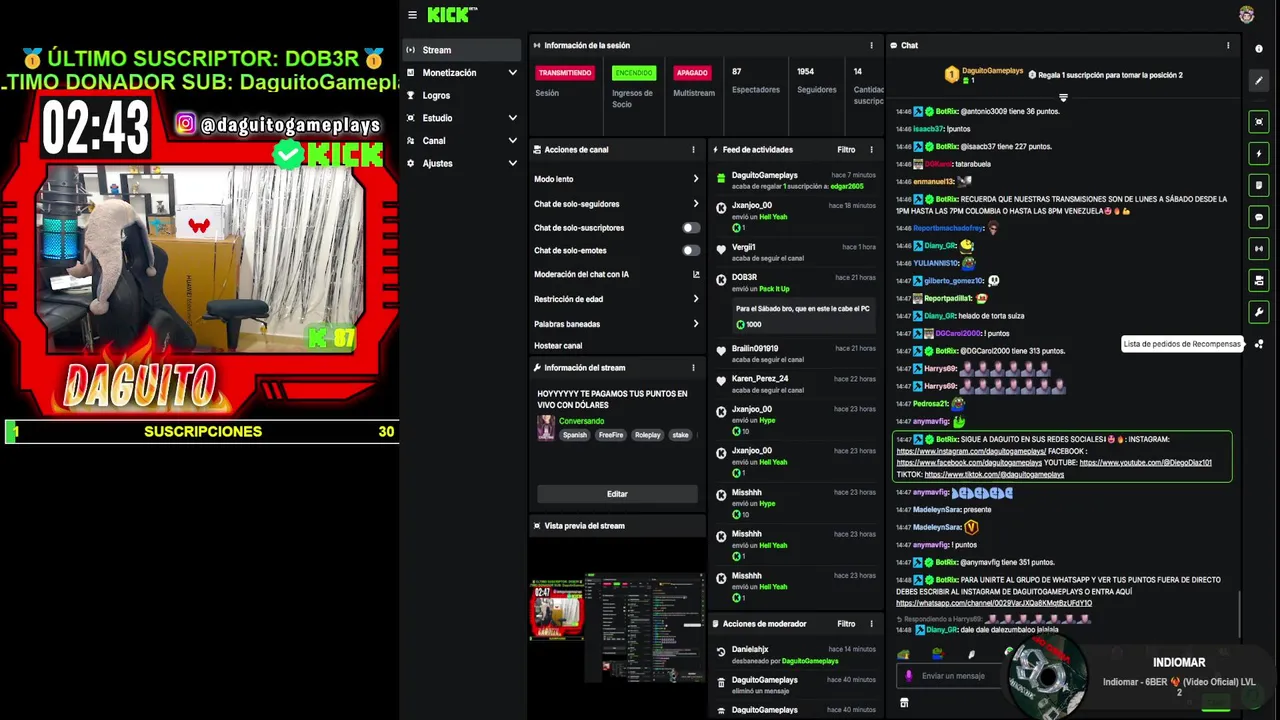Open options for Acciones de moderador panel
Image resolution: width=1280 pixels, height=720 pixels.
pos(871,624)
